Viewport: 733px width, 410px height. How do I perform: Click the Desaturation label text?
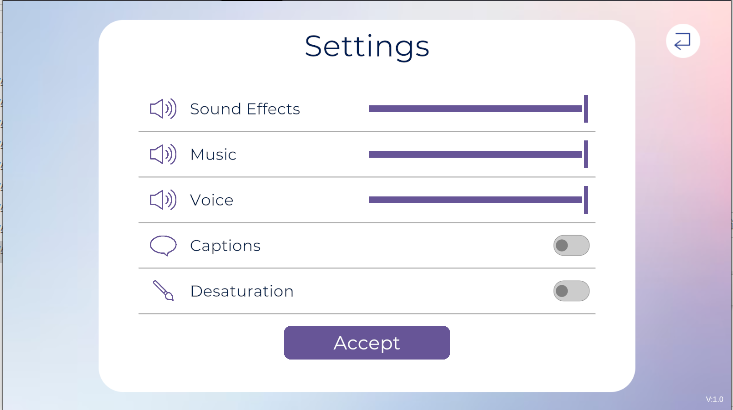pyautogui.click(x=242, y=291)
